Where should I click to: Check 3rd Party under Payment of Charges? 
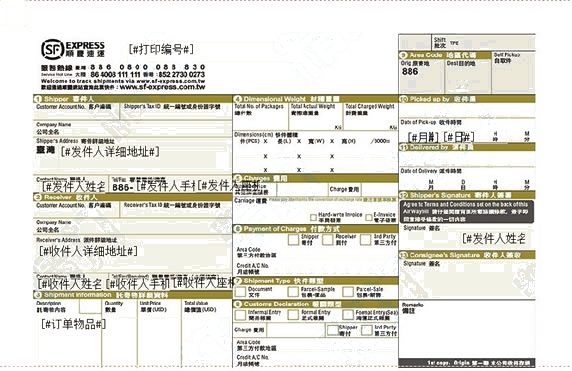(365, 240)
